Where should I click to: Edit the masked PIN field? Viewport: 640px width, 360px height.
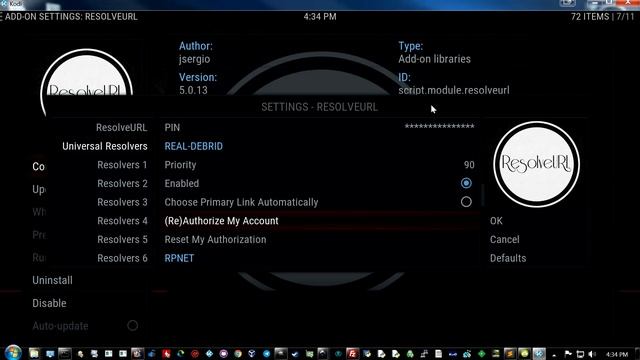[319, 127]
